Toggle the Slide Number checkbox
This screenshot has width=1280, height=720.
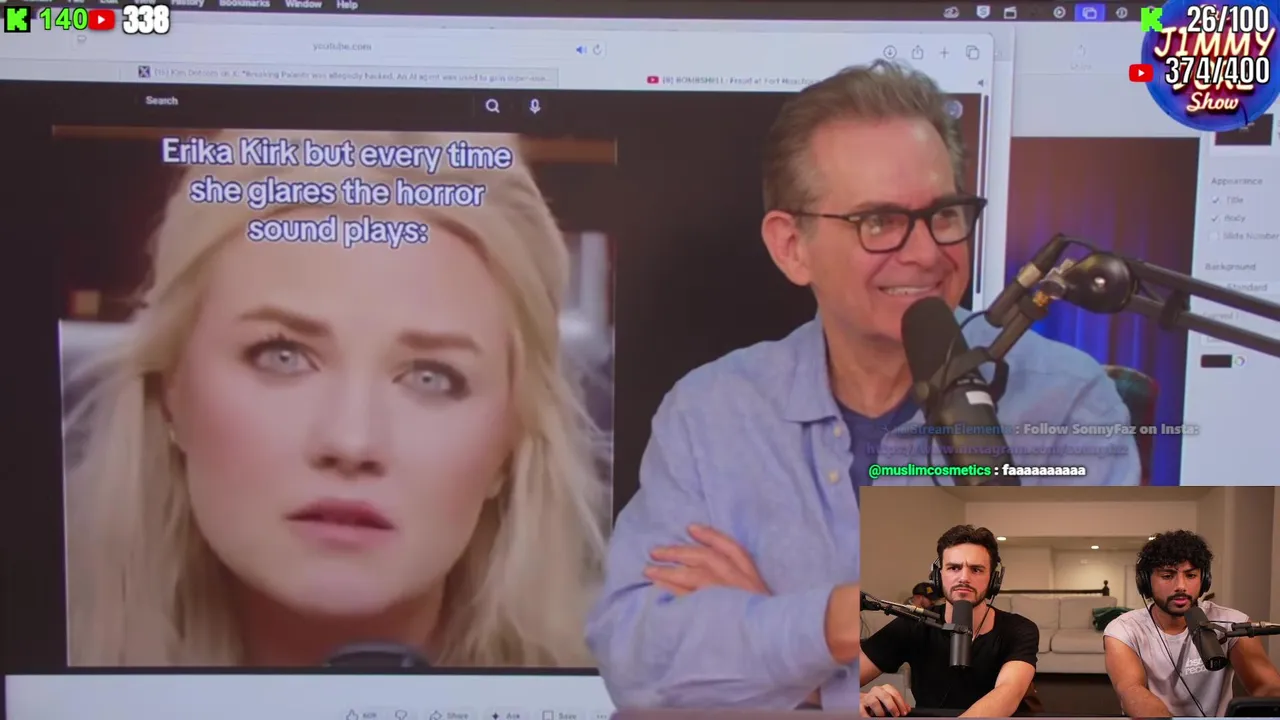[x=1215, y=236]
